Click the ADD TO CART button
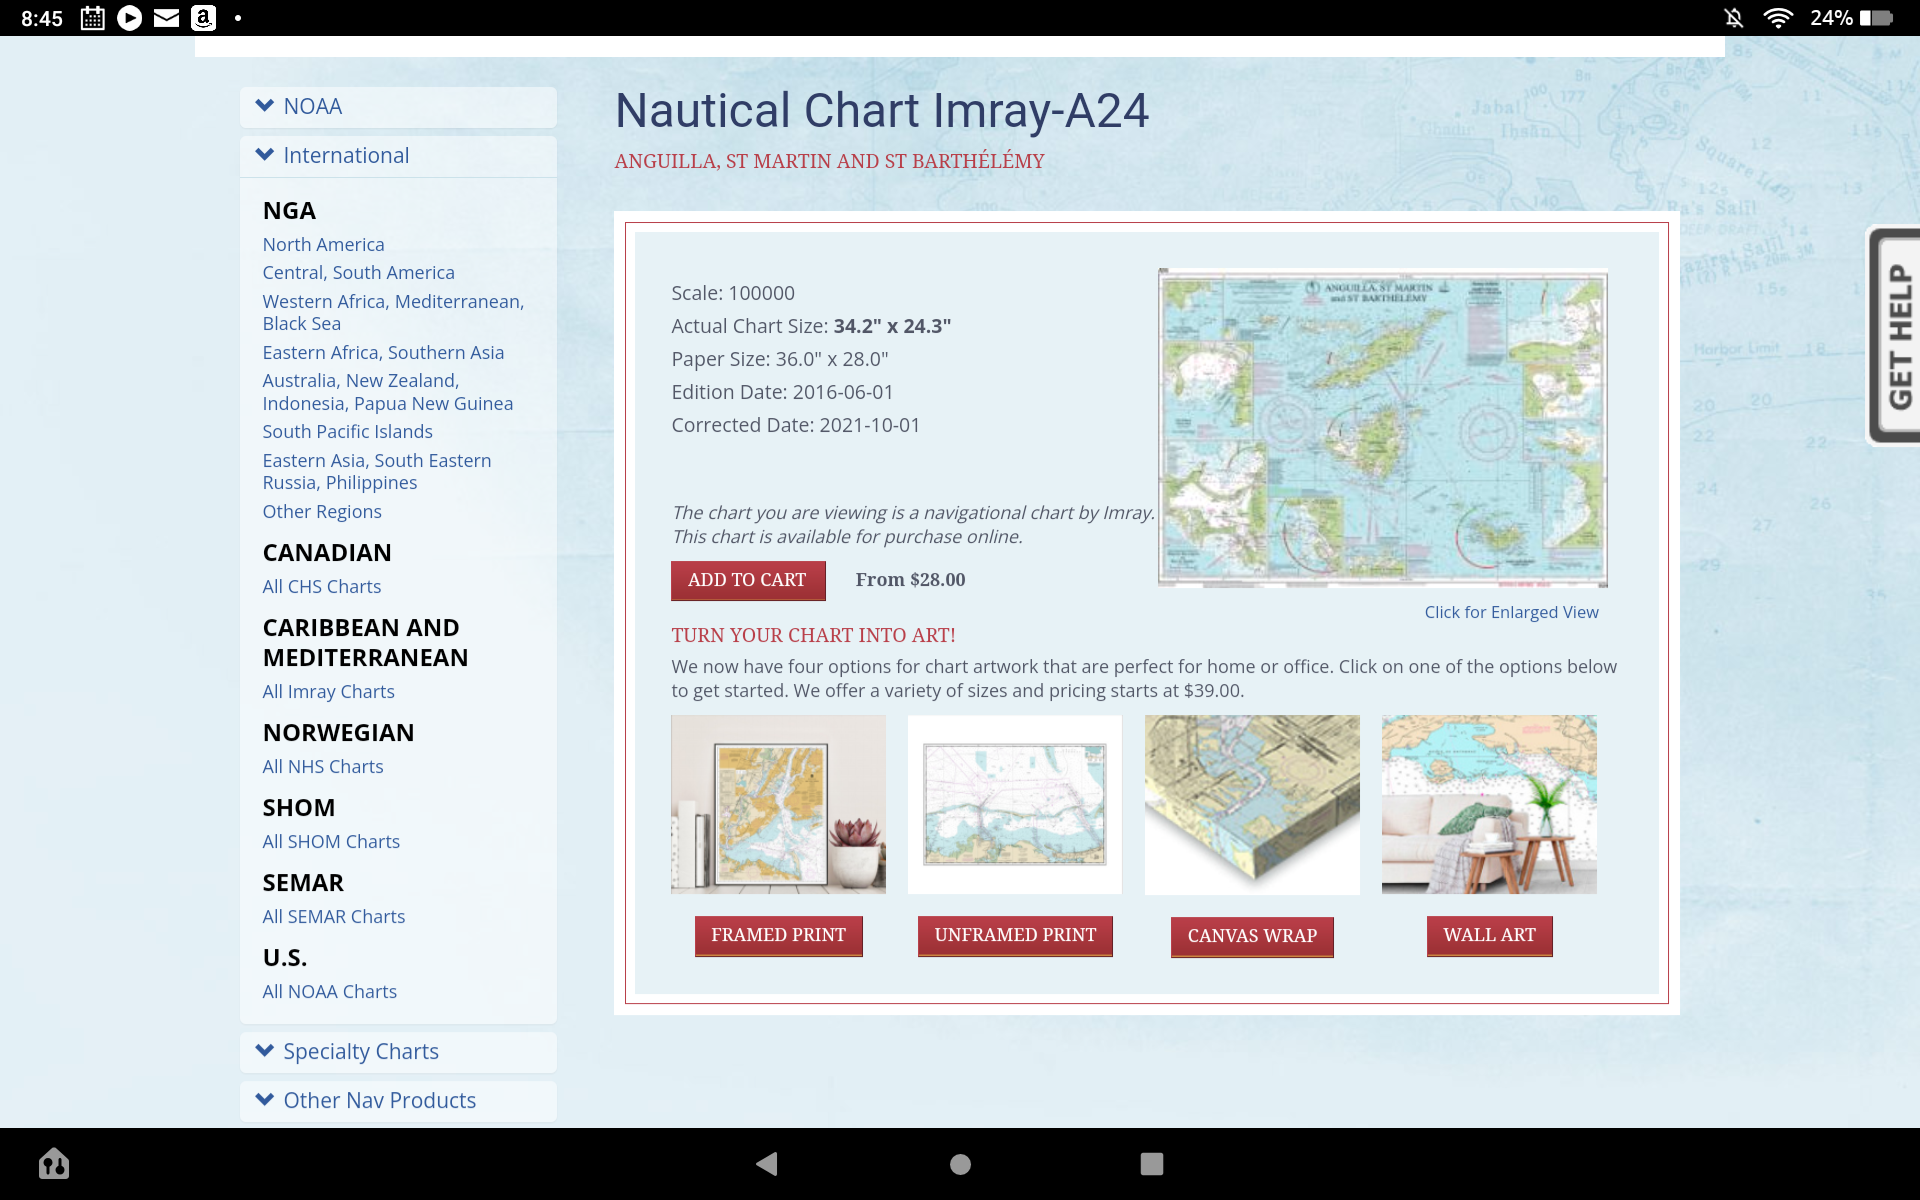Viewport: 1920px width, 1200px height. 747,580
